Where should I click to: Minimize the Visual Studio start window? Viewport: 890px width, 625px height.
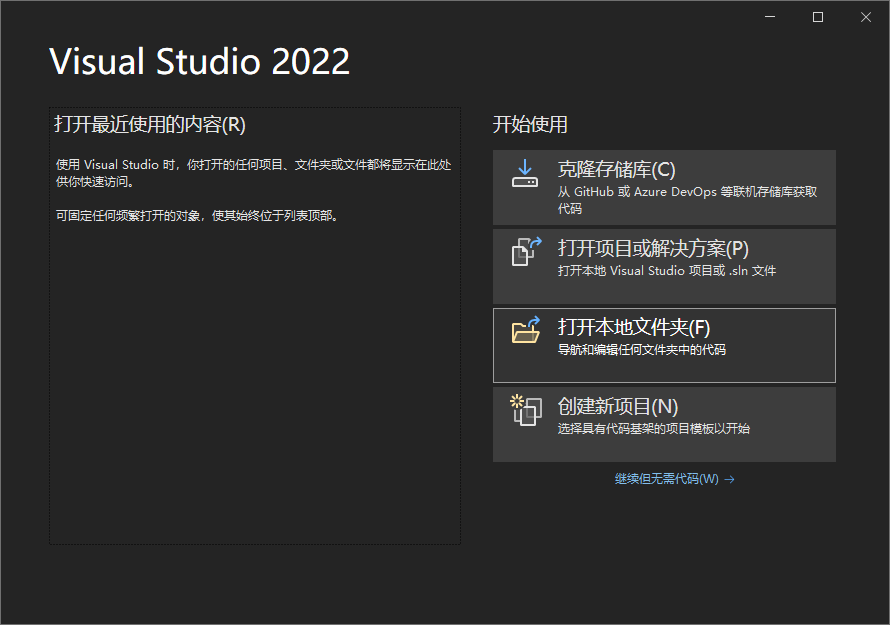(x=770, y=17)
